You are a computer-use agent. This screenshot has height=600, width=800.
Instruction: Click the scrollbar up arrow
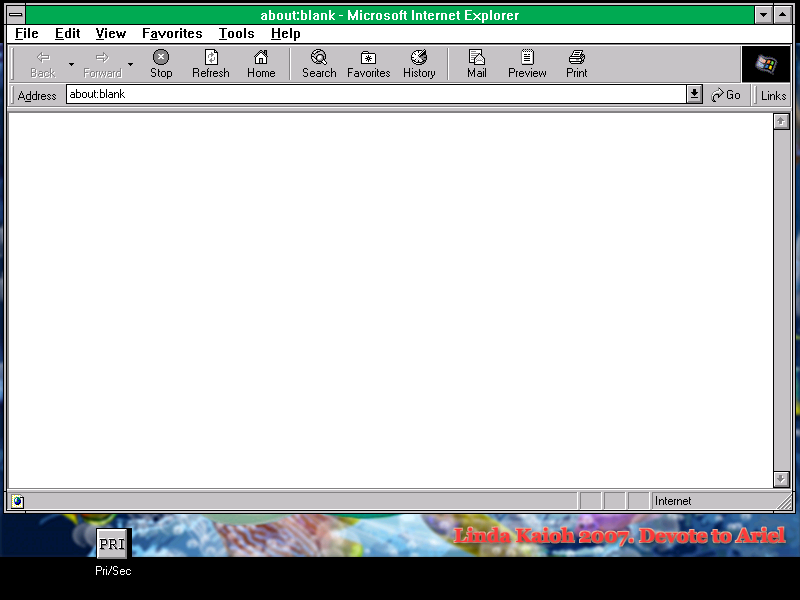[781, 121]
